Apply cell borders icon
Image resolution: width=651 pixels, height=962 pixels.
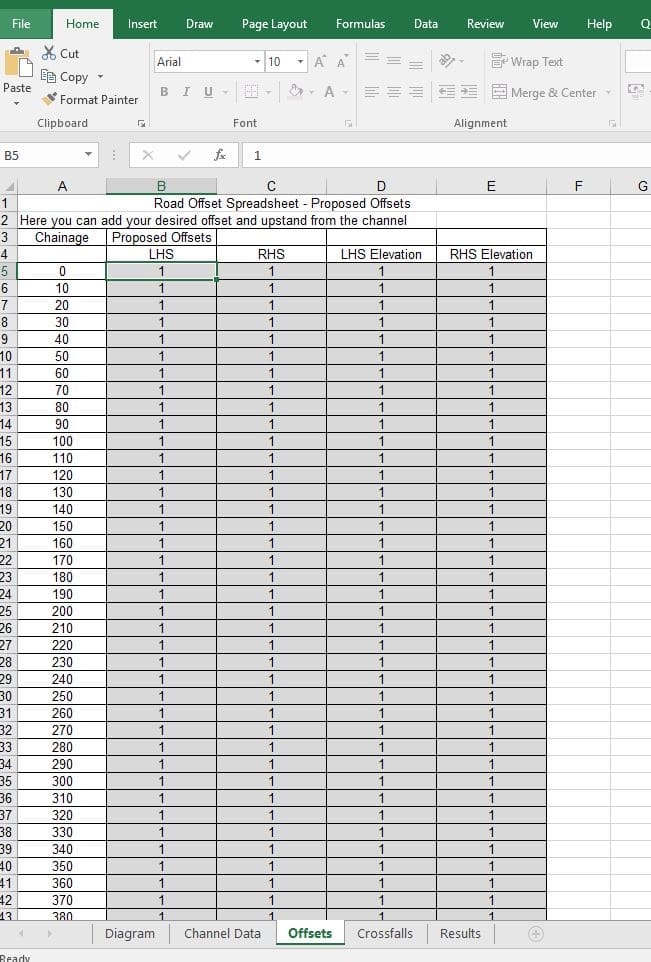tap(251, 92)
